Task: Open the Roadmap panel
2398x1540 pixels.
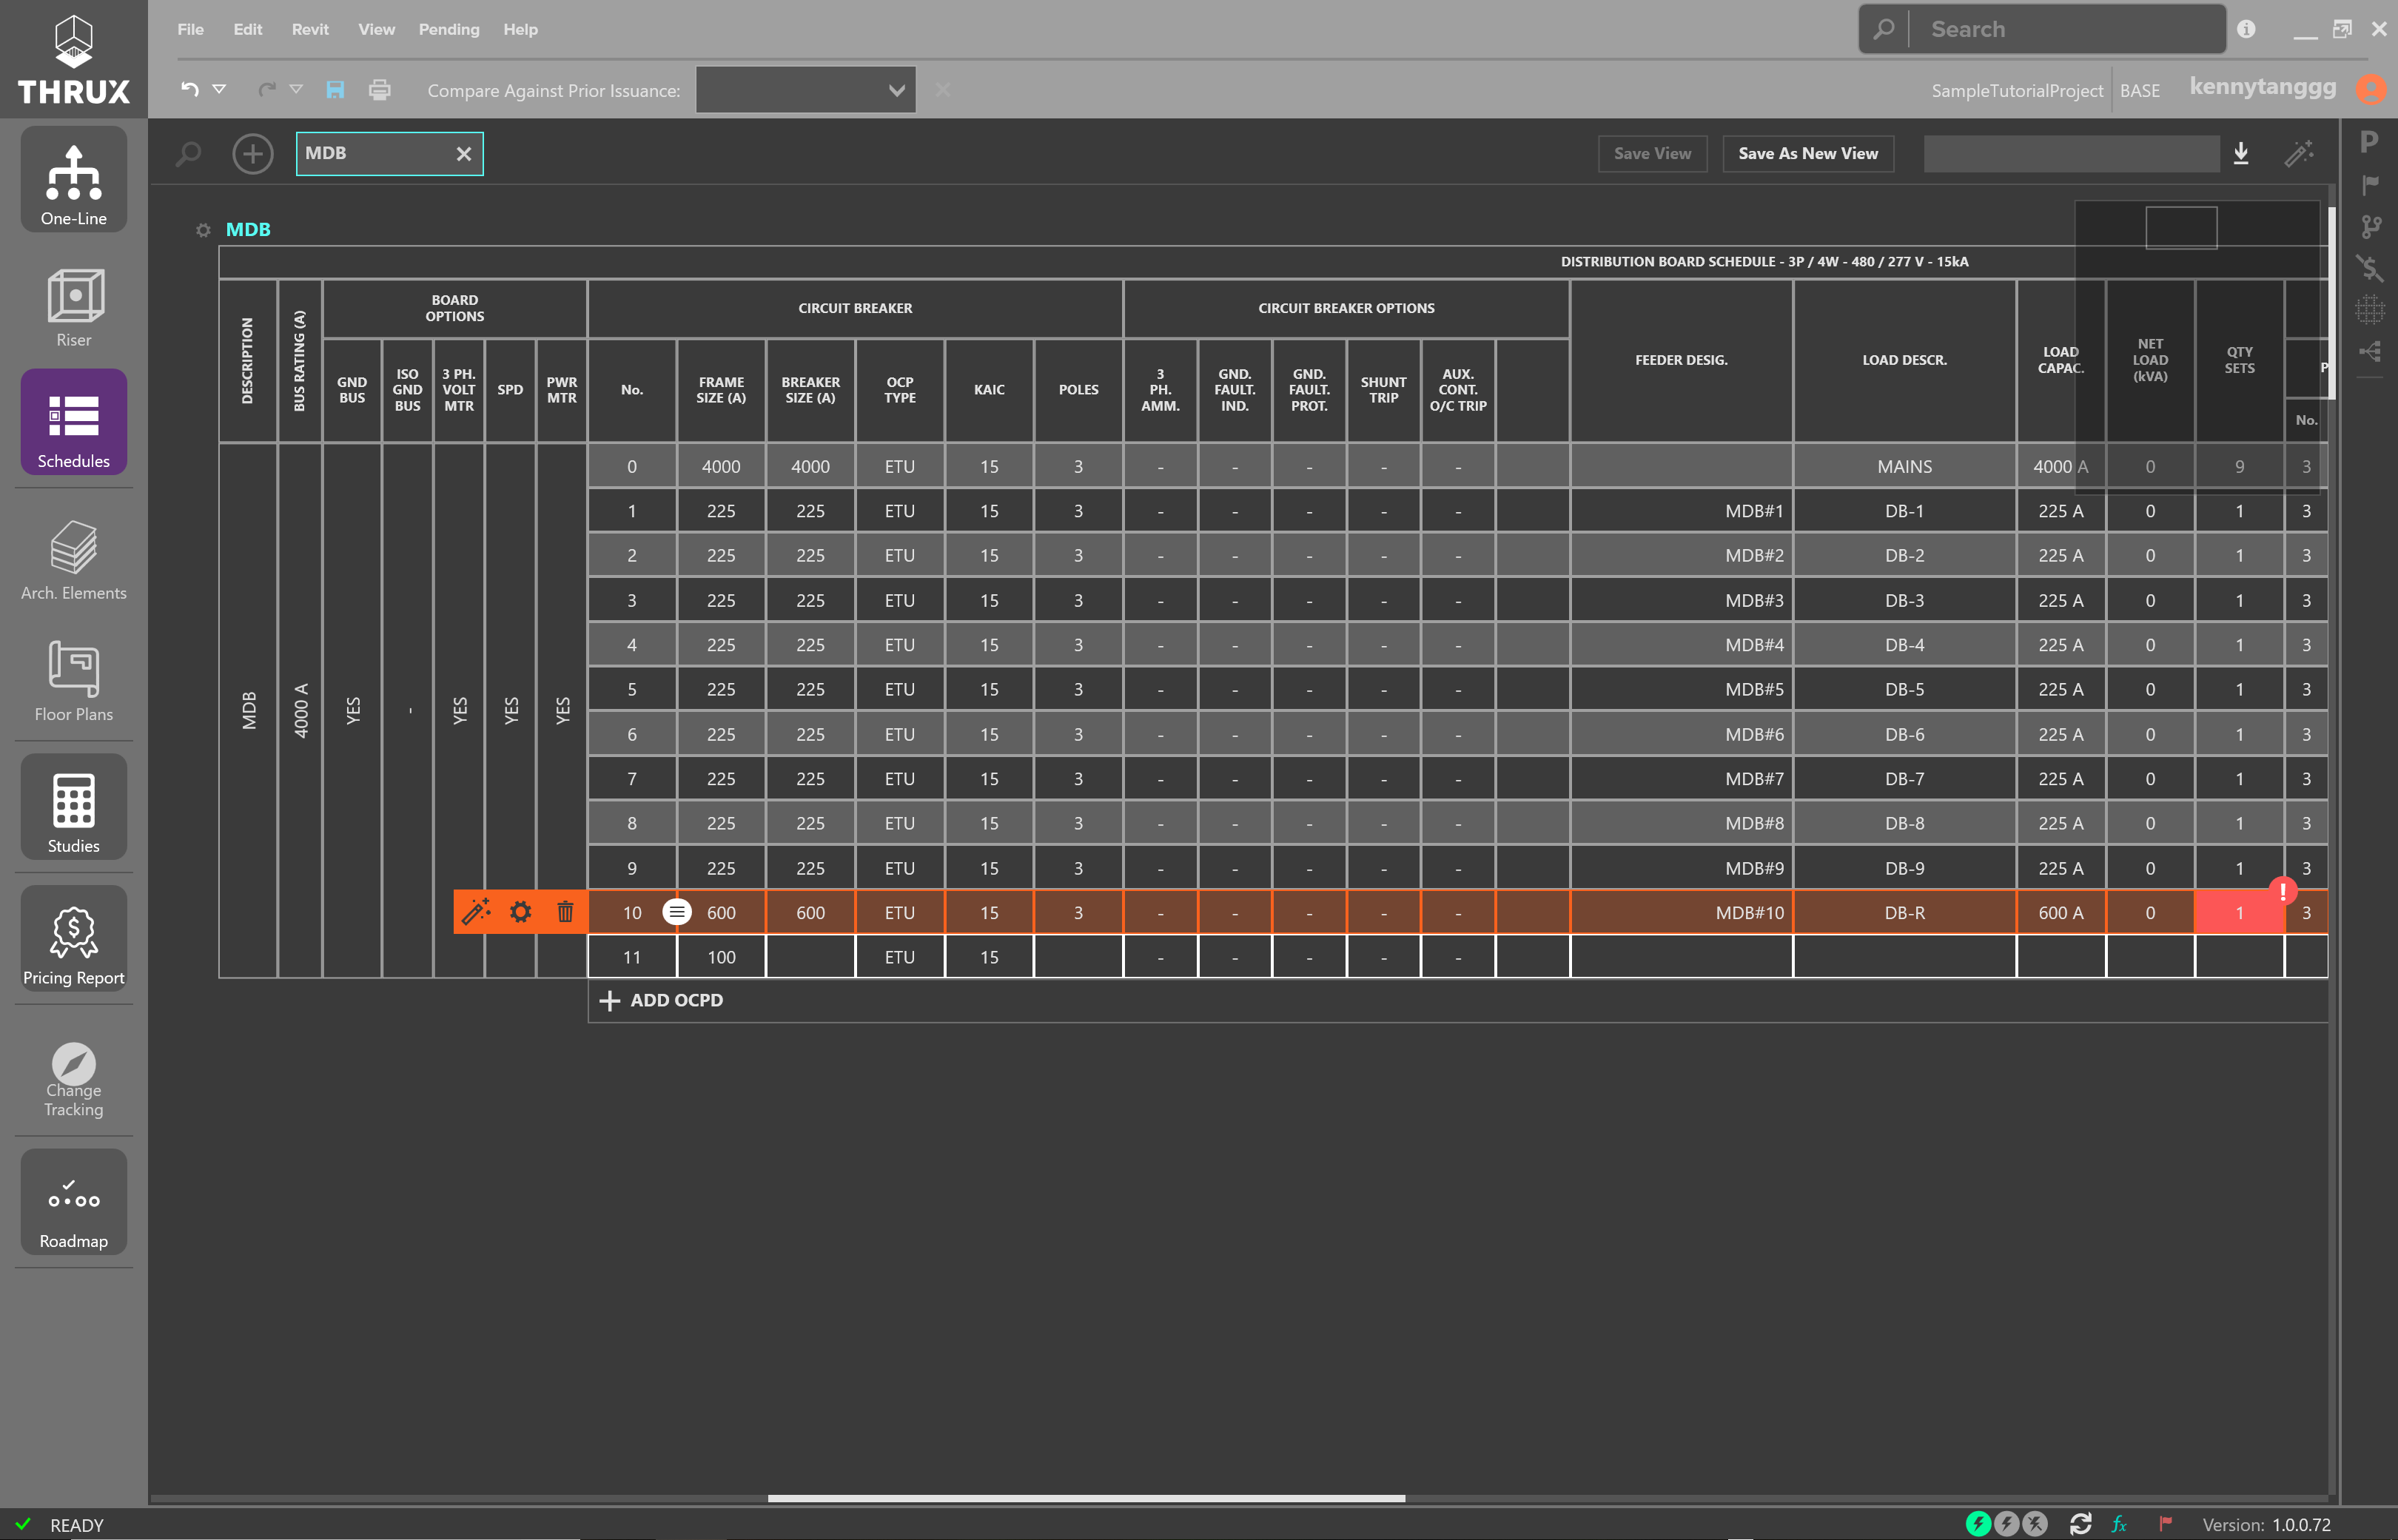Action: 73,1202
